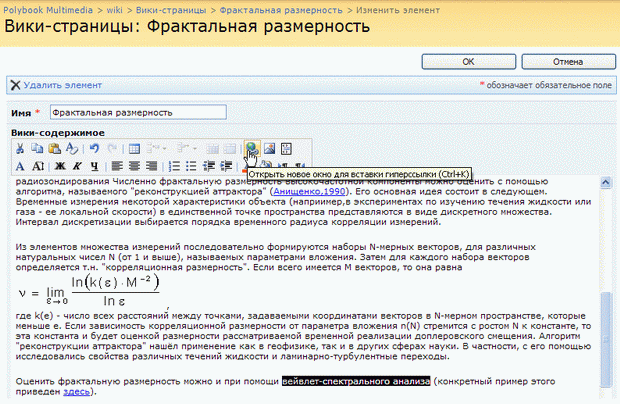The image size is (620, 404).
Task: Click the Copy icon in editor toolbar
Action: tap(37, 149)
